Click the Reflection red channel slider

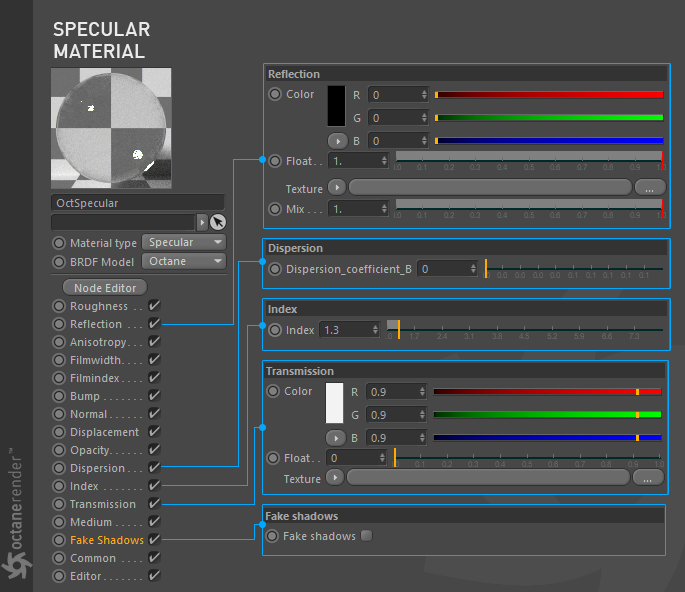[x=549, y=95]
